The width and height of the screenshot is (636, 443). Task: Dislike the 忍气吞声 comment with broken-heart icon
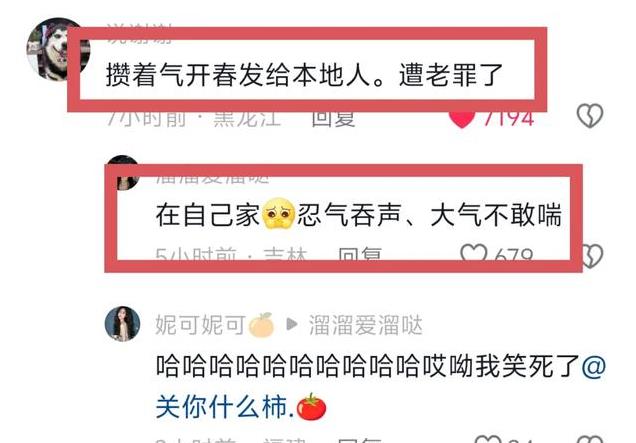[x=593, y=256]
